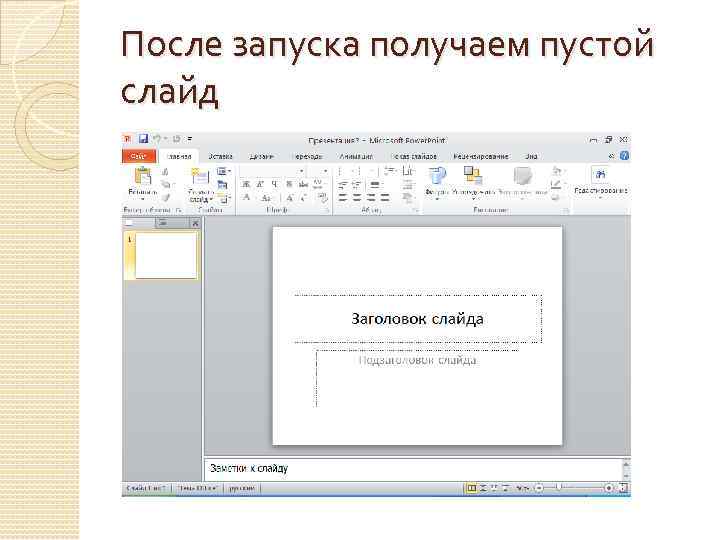Toggle italic К formatting

pyautogui.click(x=260, y=185)
